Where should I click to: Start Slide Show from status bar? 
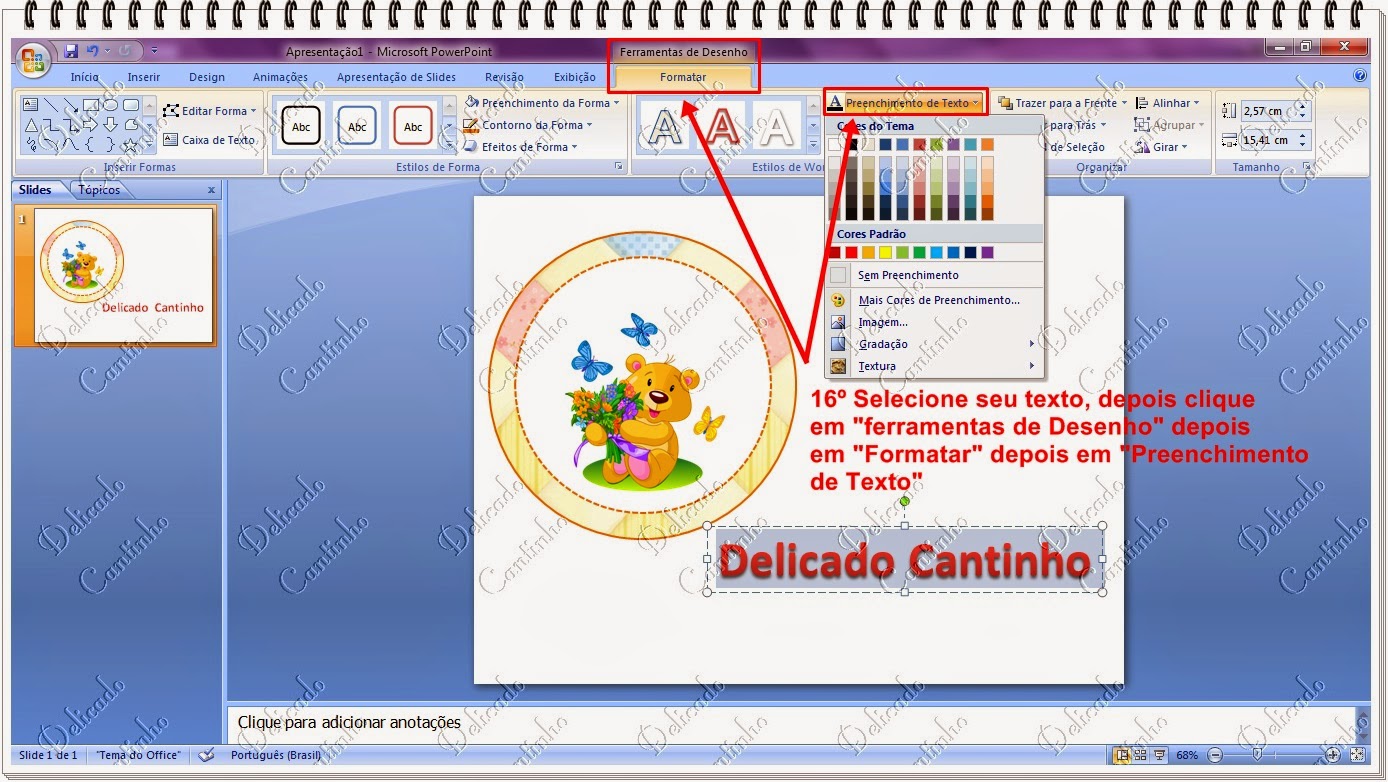[x=1160, y=755]
